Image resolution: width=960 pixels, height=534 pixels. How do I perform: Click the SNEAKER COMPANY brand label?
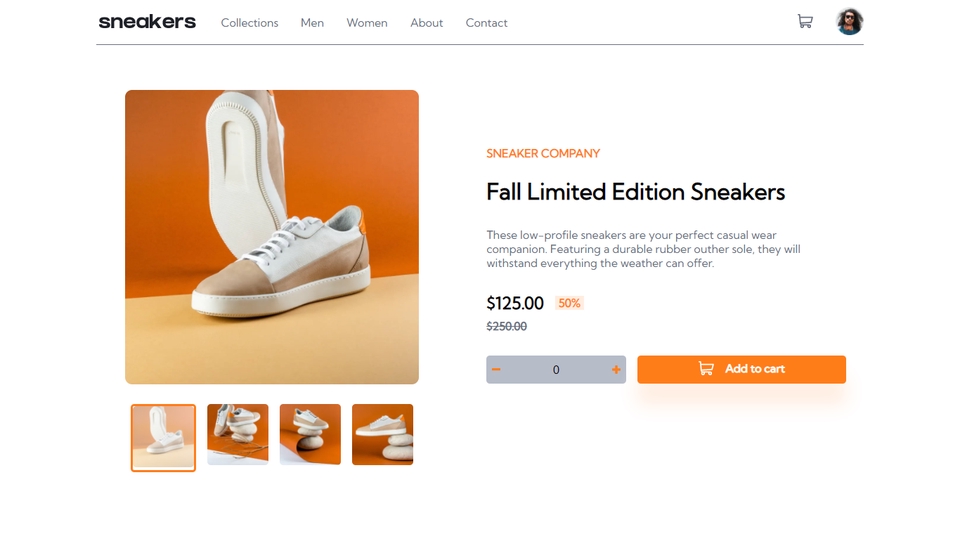coord(543,154)
